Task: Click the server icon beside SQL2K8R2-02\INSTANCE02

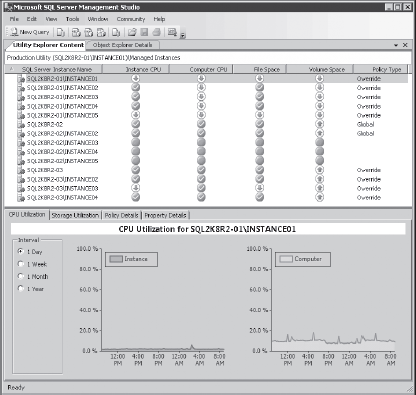Action: [21, 134]
